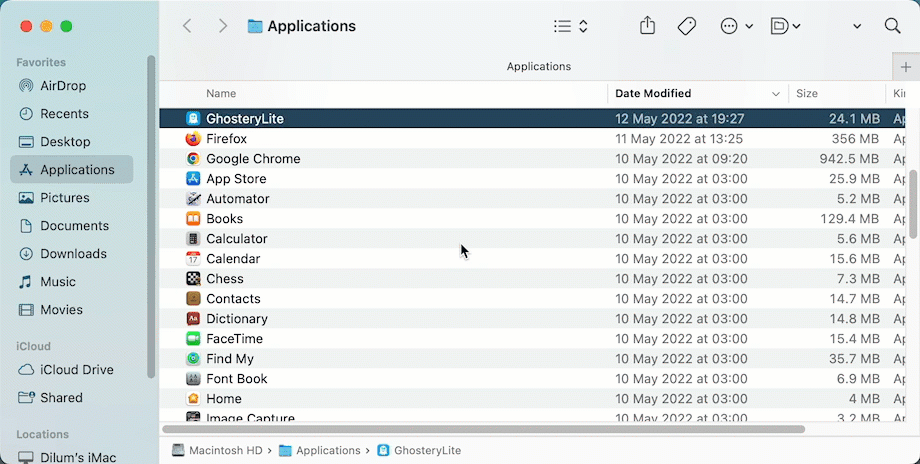
Task: Open Documents in the sidebar
Action: [72, 226]
